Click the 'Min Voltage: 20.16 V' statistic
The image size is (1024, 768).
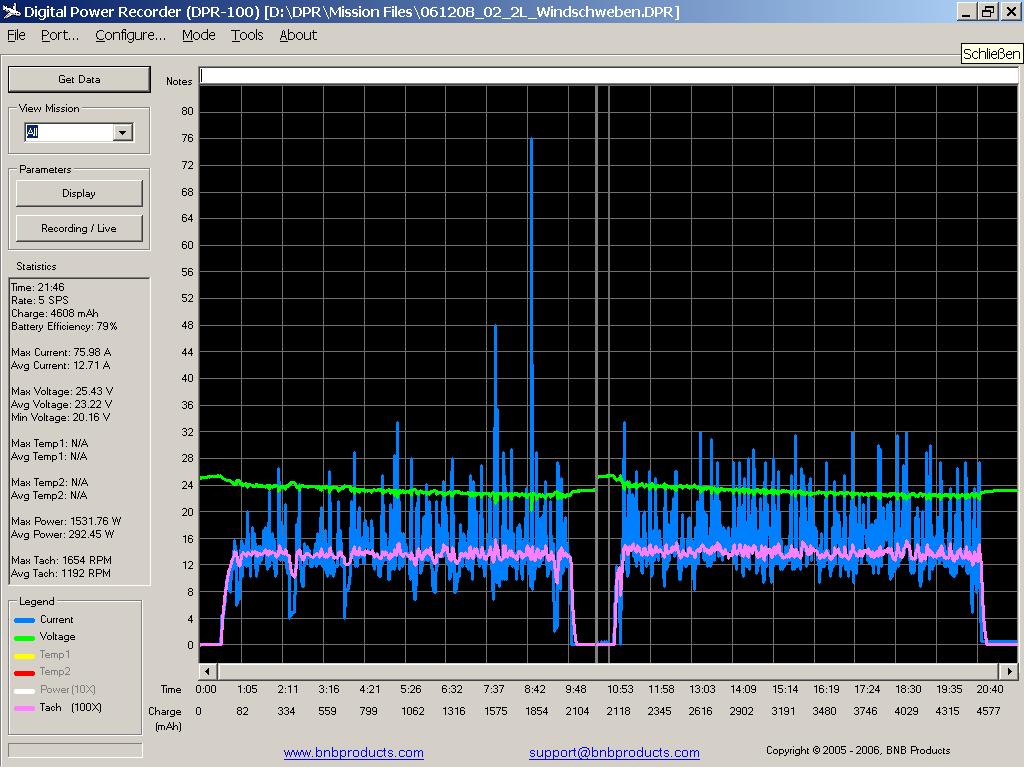click(x=60, y=417)
